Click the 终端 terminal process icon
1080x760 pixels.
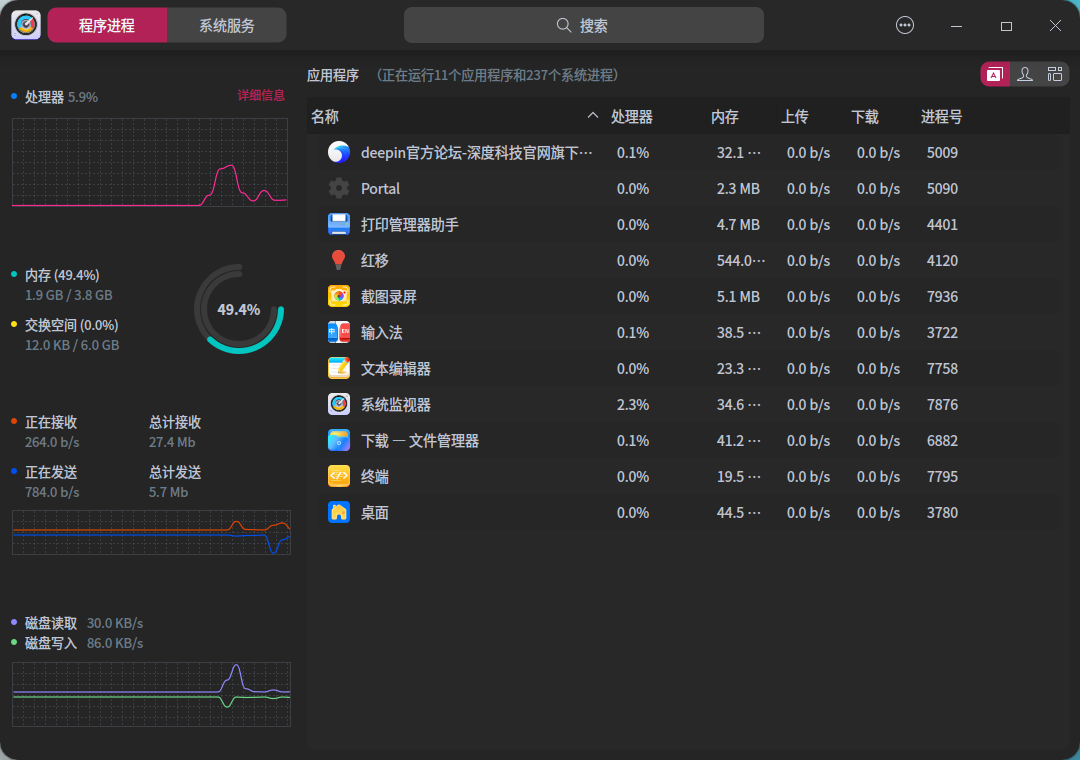coord(339,476)
